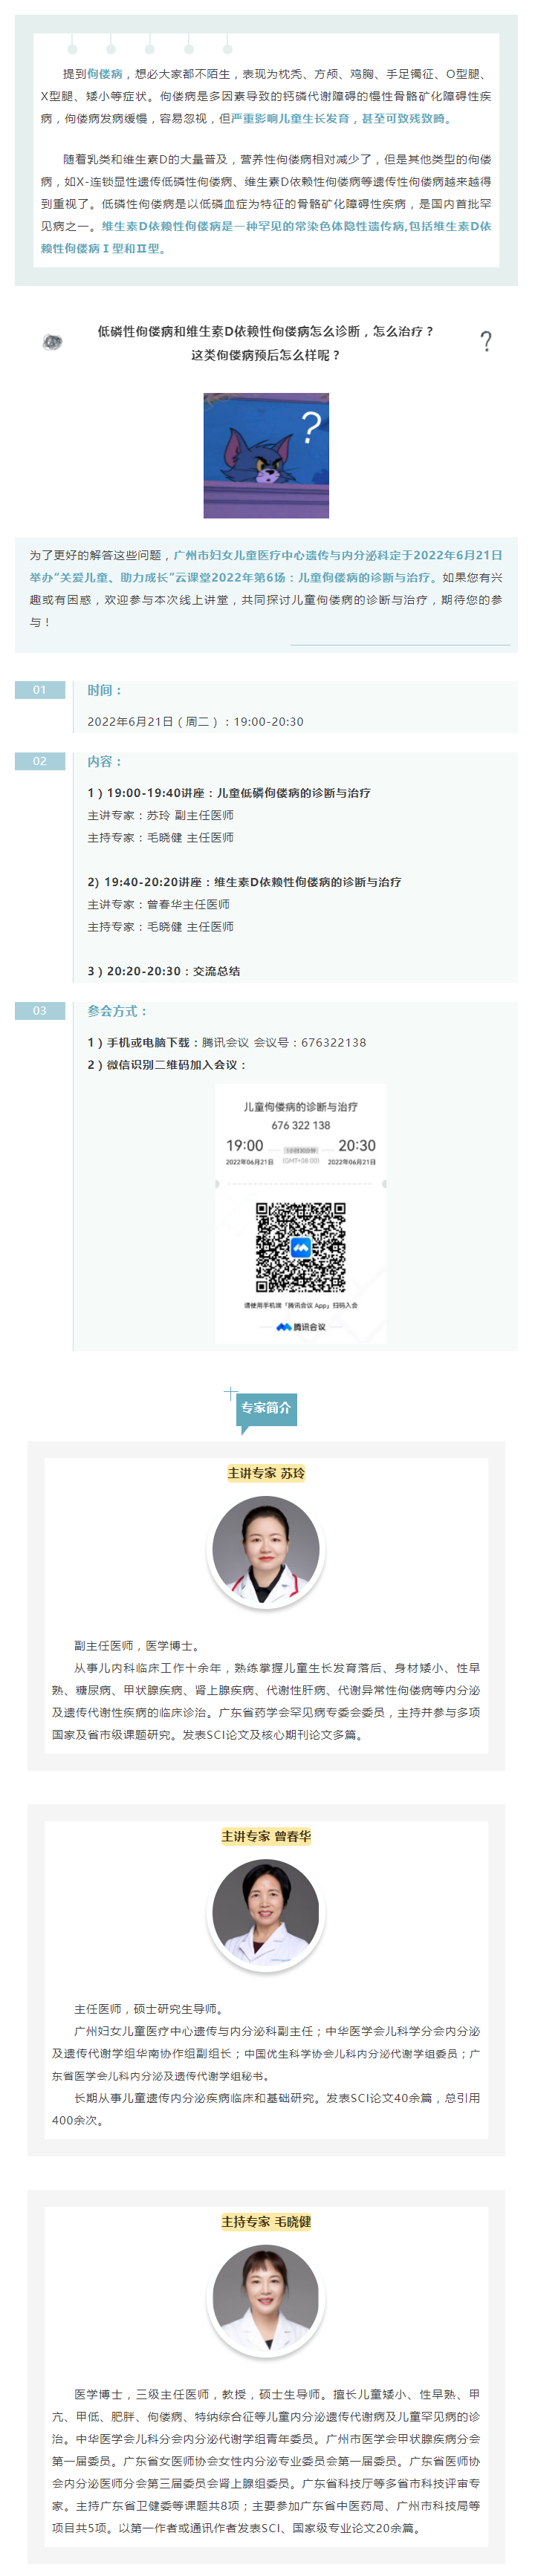
Task: Click the 主持专家 毛晓健 highlighted heading
Action: [x=266, y=2222]
